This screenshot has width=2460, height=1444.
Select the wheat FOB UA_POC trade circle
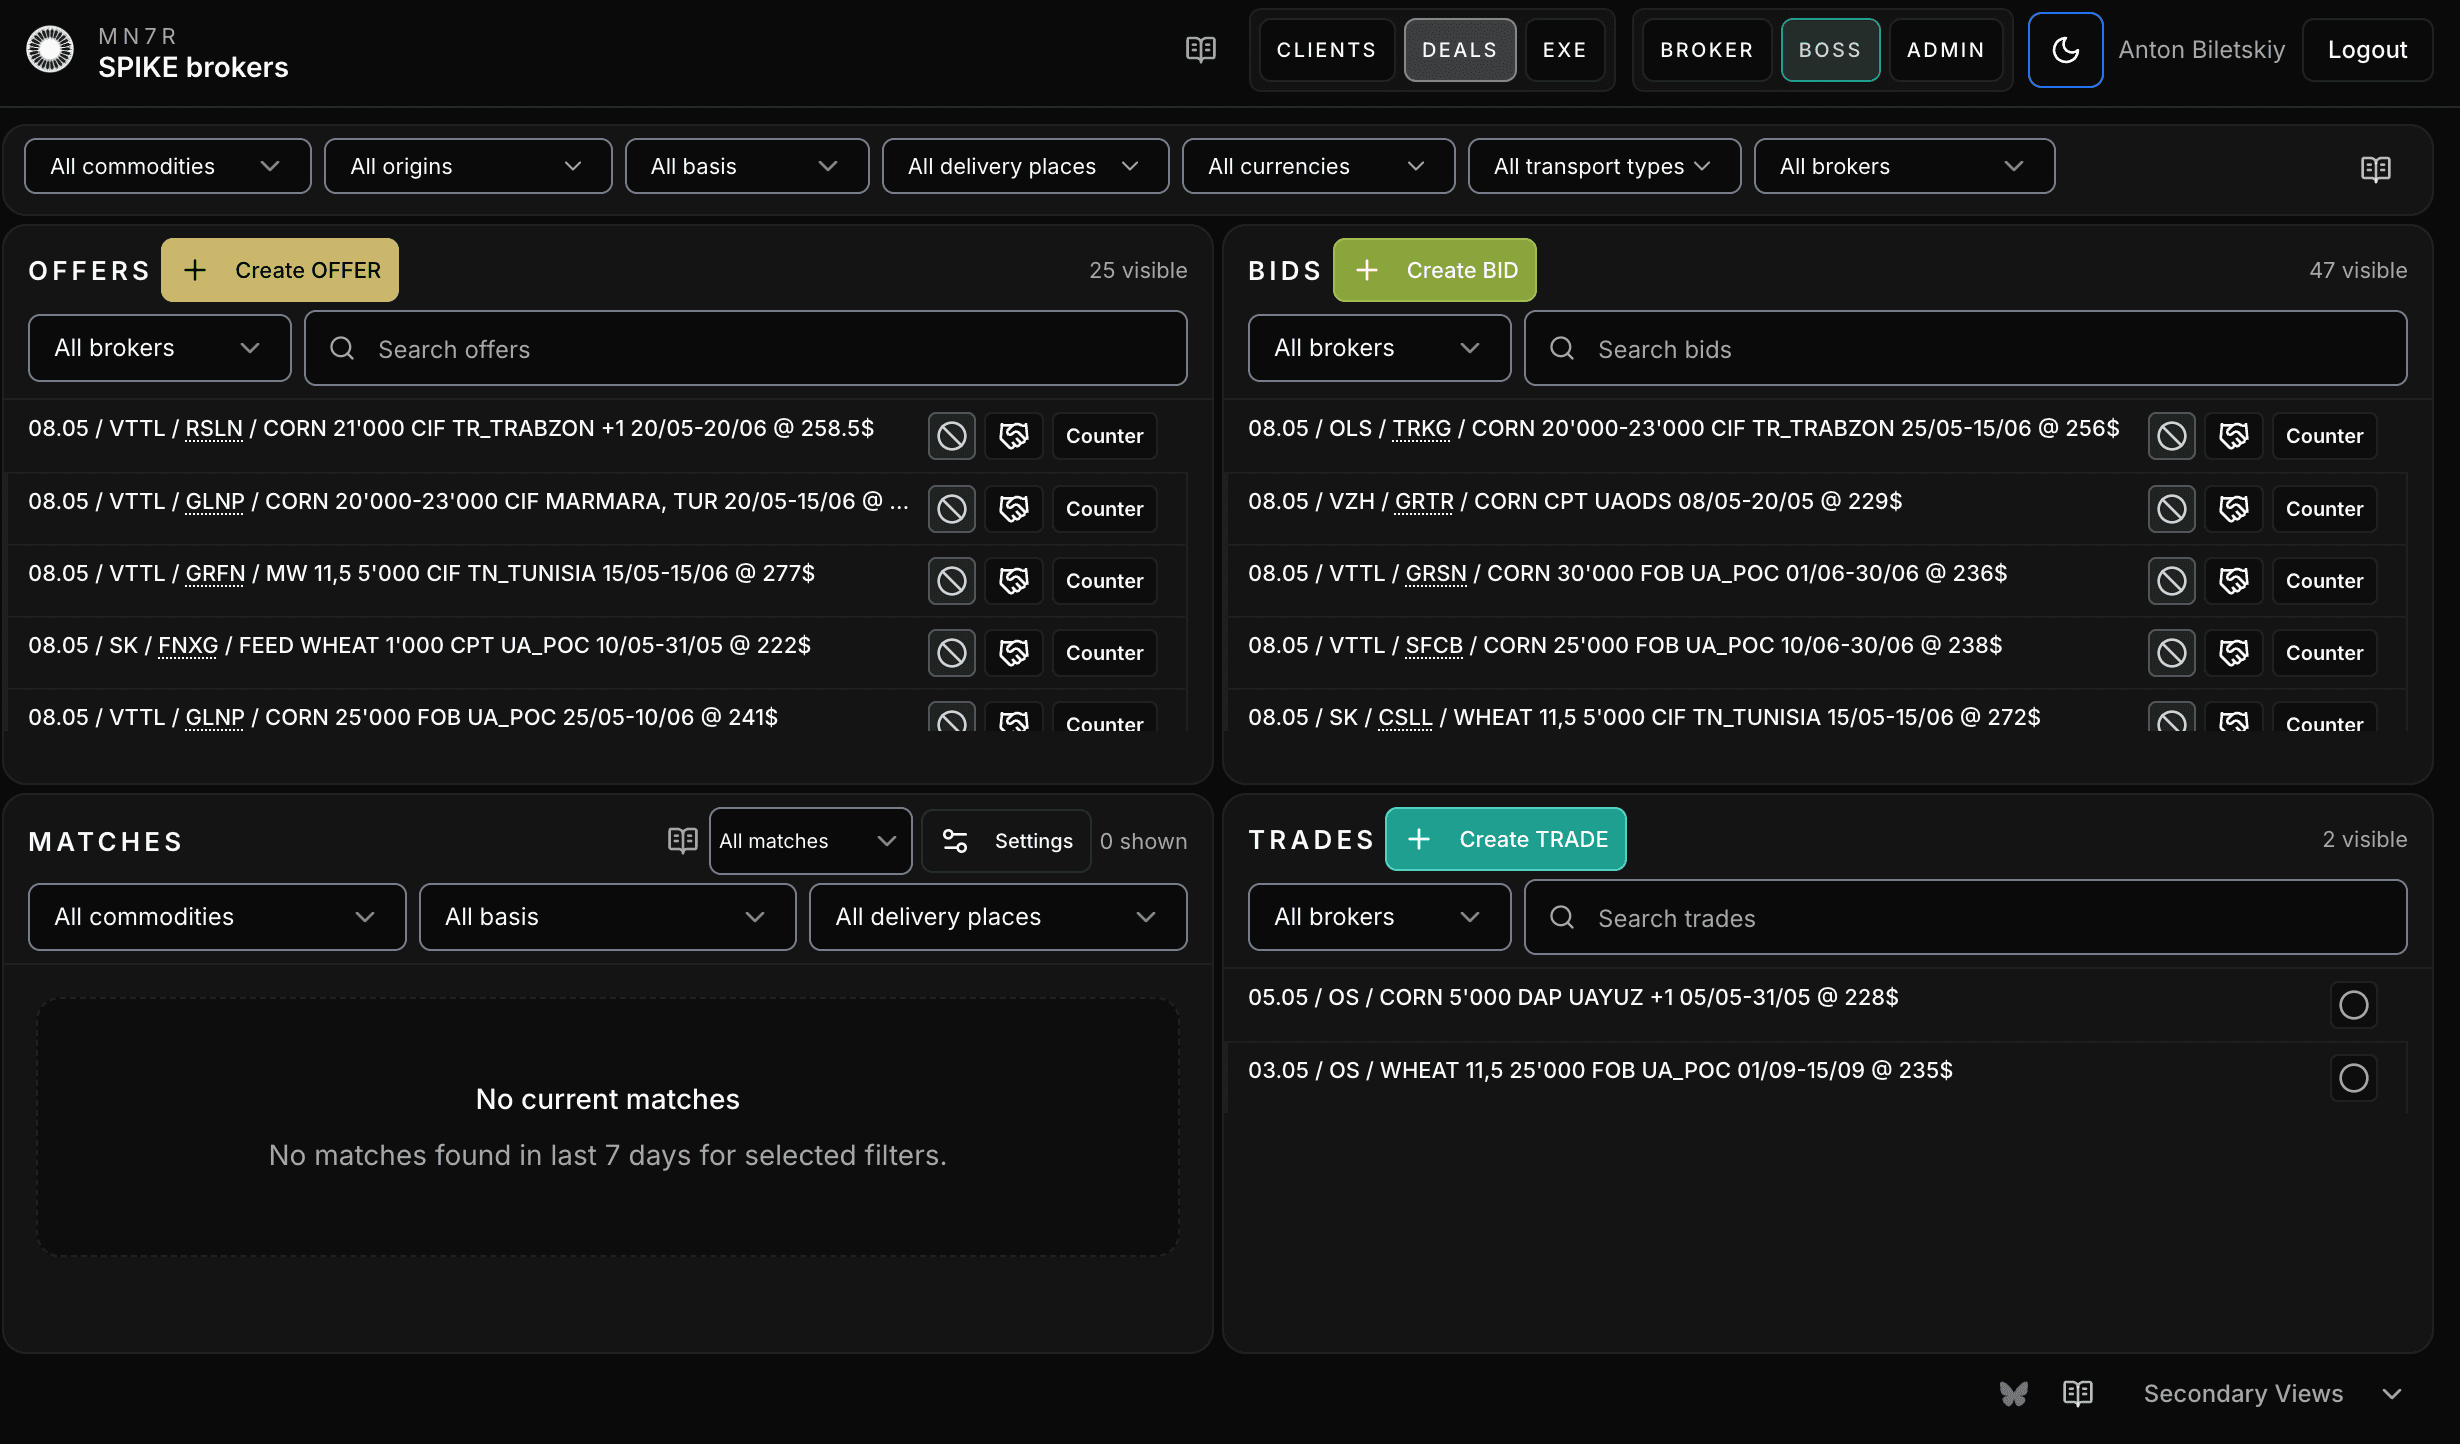2353,1078
